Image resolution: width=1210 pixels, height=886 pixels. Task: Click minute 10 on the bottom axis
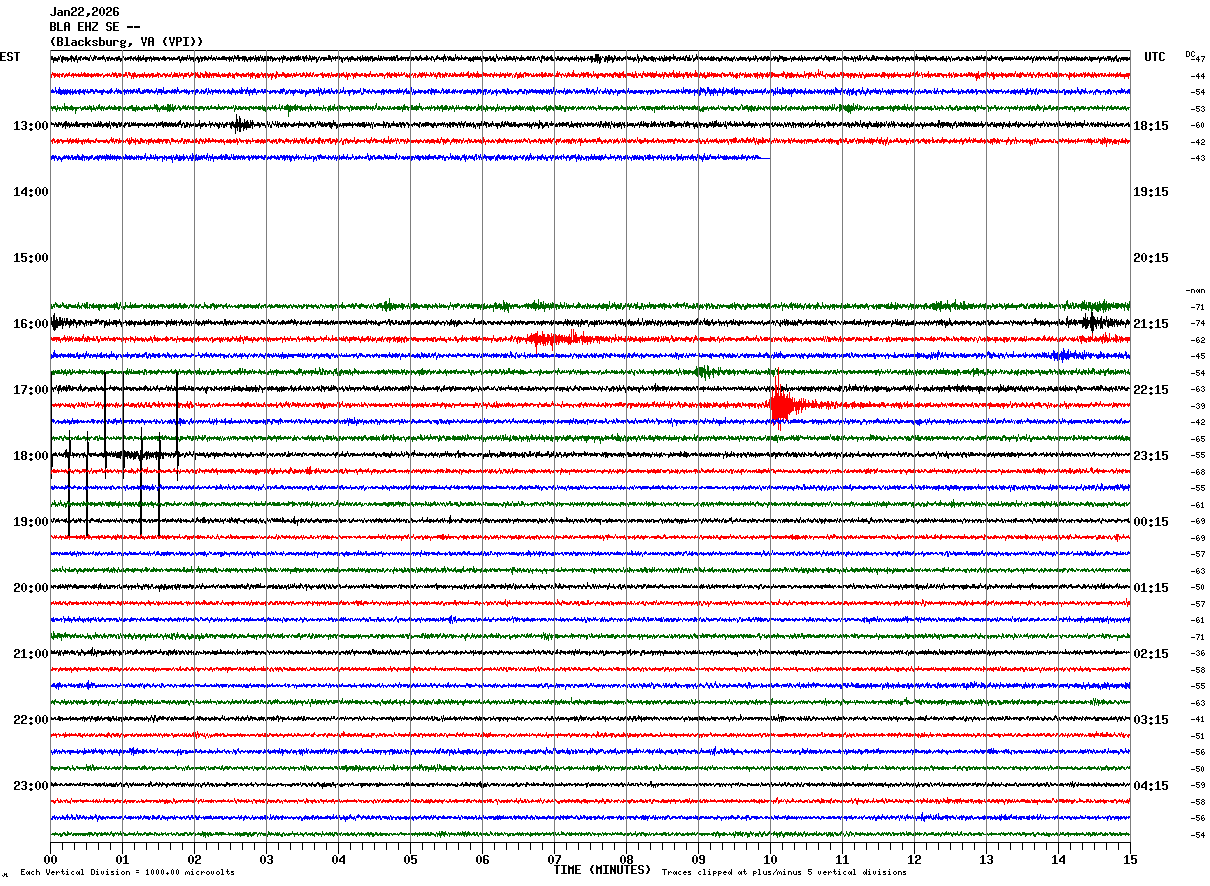click(770, 860)
